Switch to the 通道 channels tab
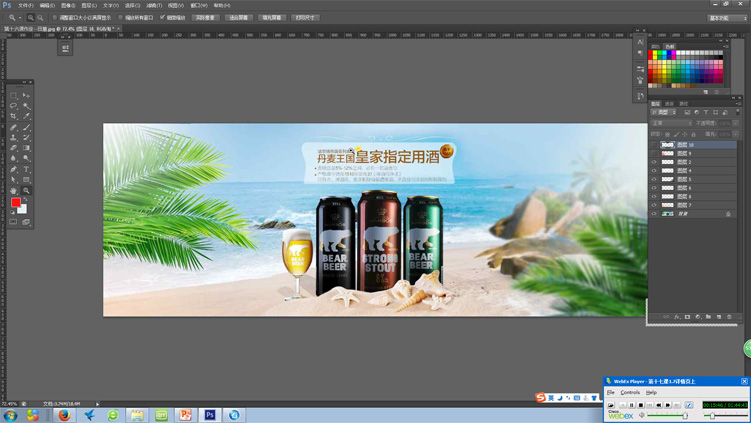 tap(670, 103)
